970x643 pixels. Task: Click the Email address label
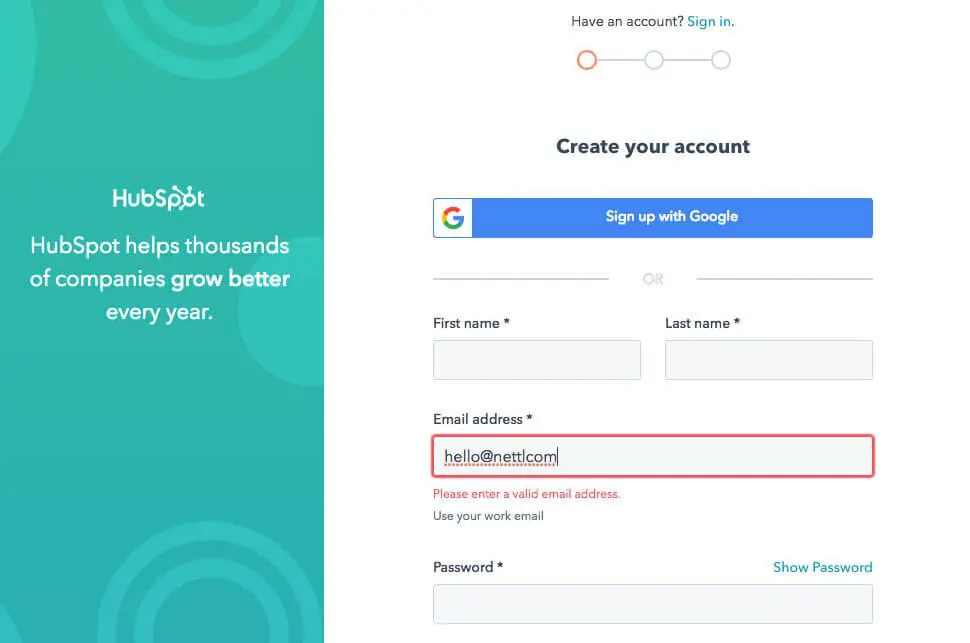(x=482, y=419)
